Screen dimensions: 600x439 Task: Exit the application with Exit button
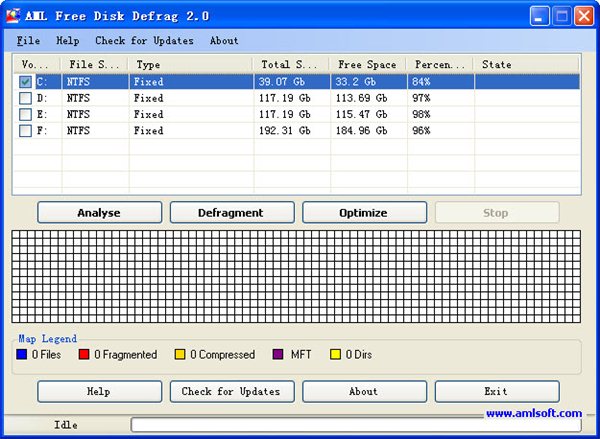coord(496,391)
